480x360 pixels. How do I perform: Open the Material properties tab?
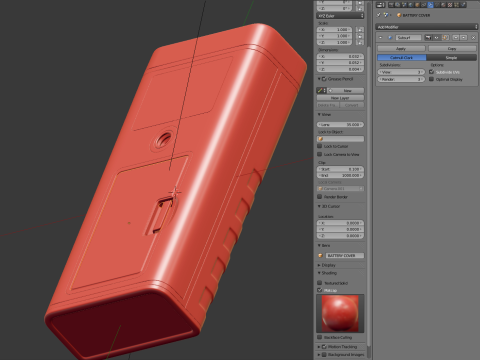coord(443,5)
